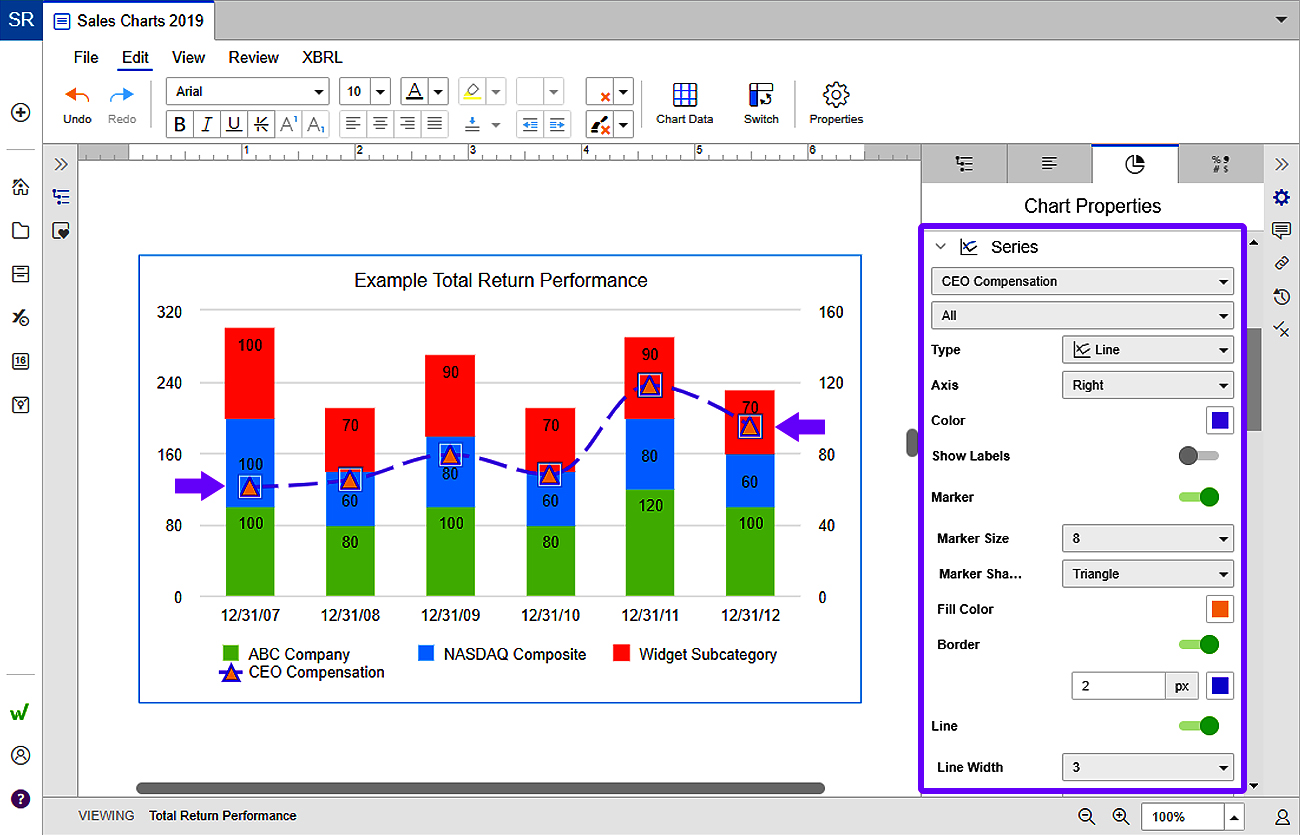
Task: Open the Review menu
Action: pyautogui.click(x=254, y=58)
